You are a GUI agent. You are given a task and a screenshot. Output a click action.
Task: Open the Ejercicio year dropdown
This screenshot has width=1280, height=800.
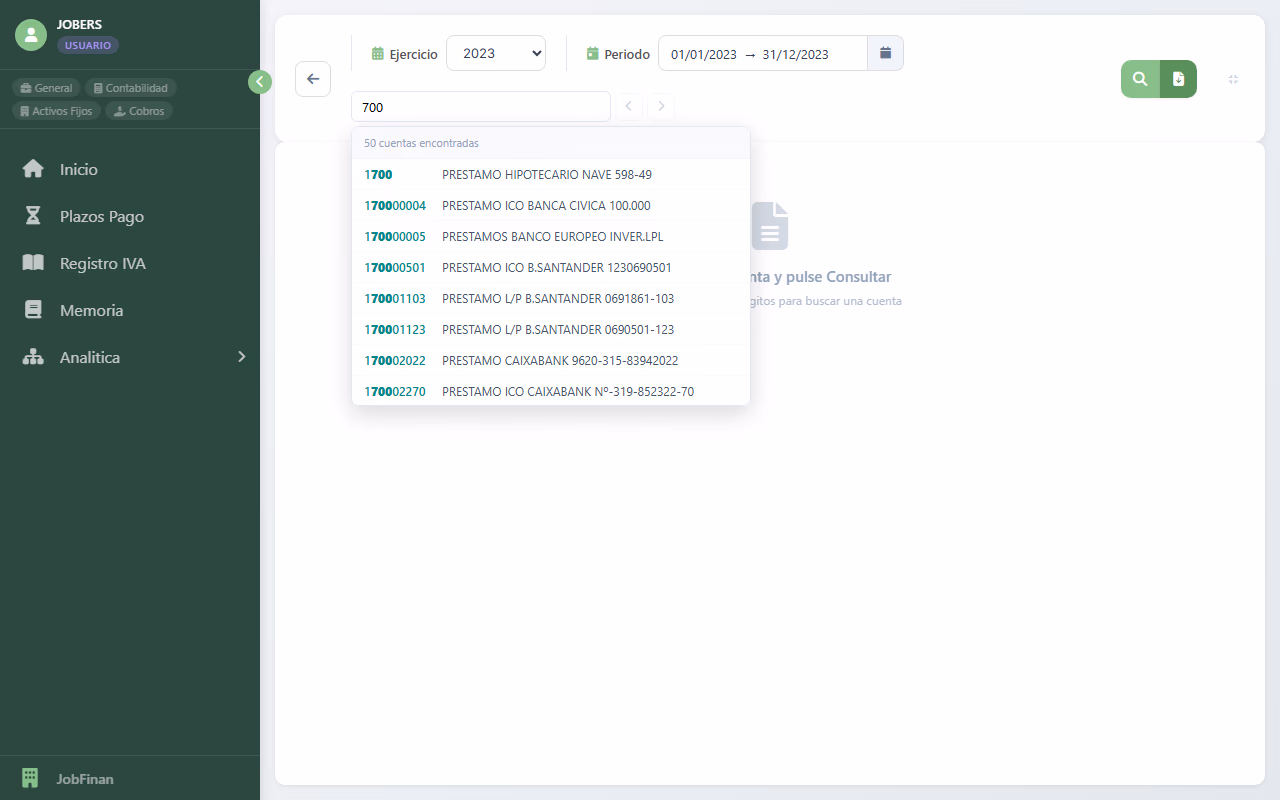pyautogui.click(x=495, y=53)
